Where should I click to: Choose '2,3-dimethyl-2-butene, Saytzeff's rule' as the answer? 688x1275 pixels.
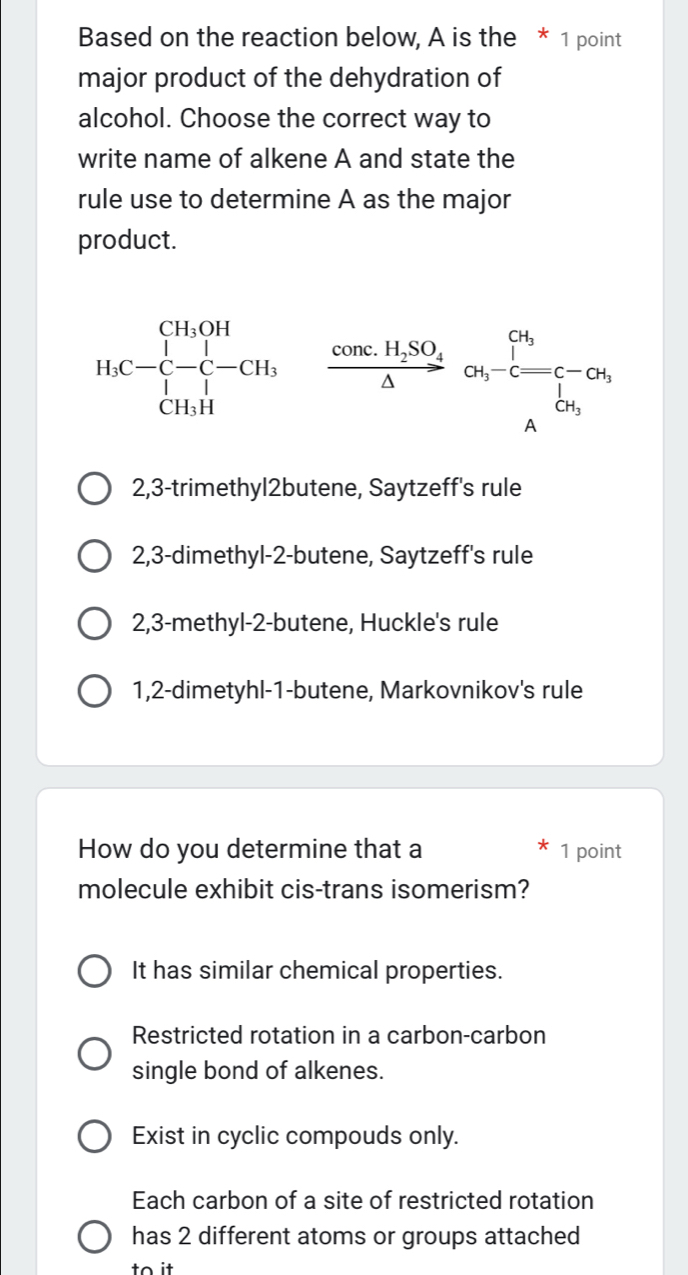click(x=94, y=556)
